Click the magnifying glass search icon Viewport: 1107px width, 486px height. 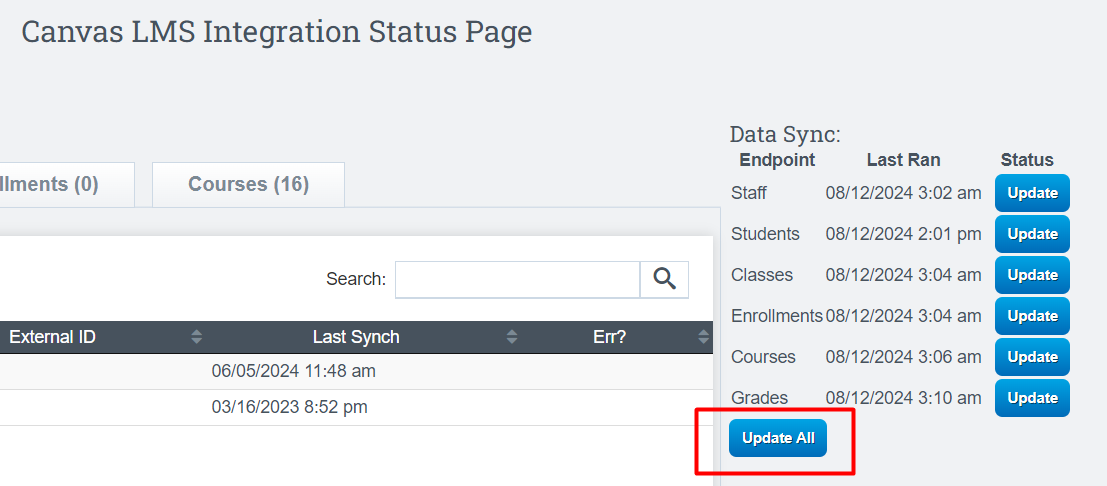click(664, 279)
